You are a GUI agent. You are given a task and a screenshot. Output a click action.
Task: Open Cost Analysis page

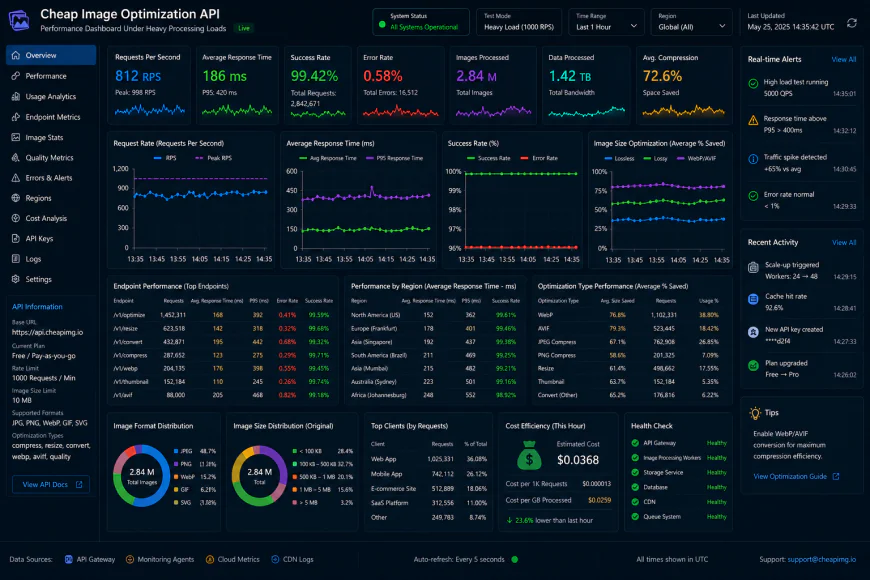pos(51,219)
